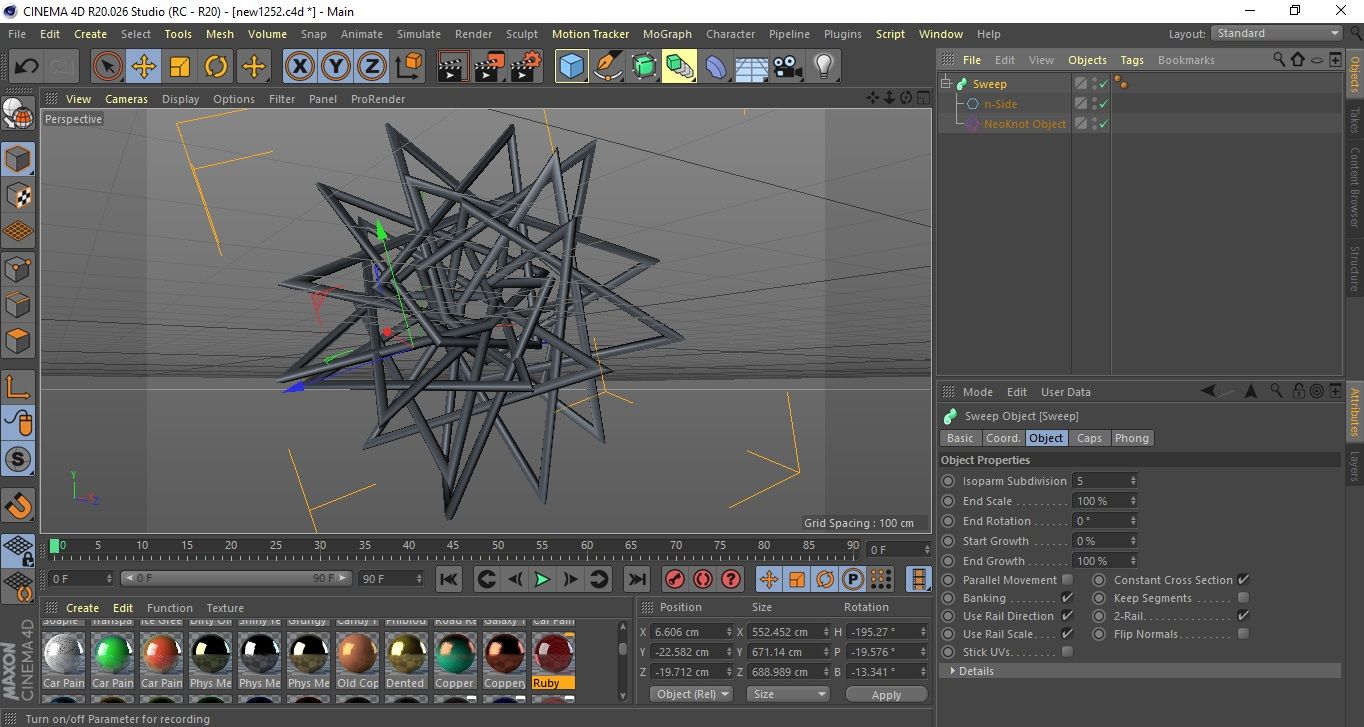Open Object (Rel) coordinate dropdown
The image size is (1364, 727).
(691, 694)
